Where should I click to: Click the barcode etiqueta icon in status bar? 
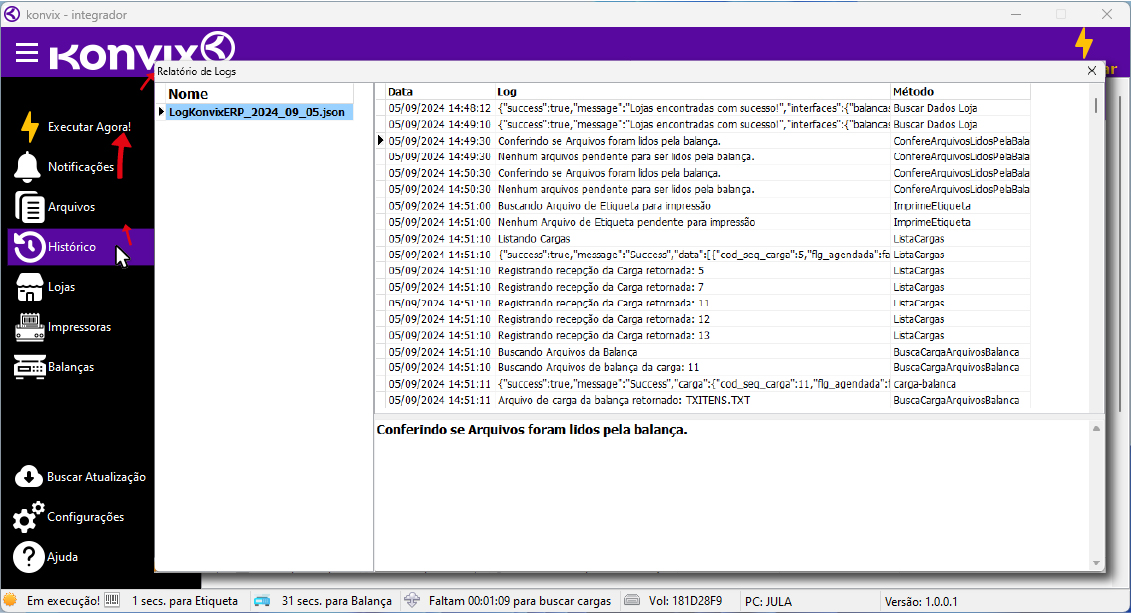coord(112,600)
